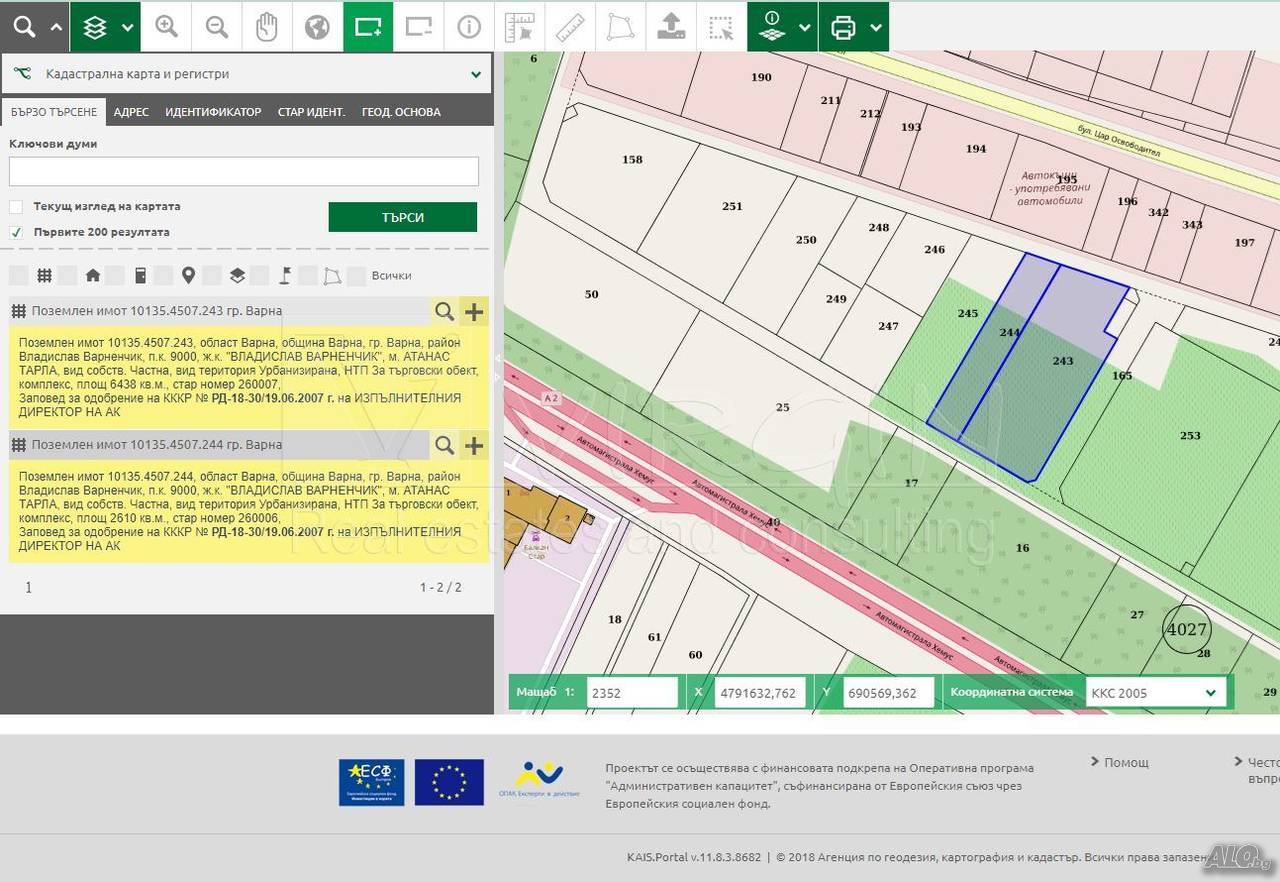Click the results page number 1
This screenshot has height=882, width=1280.
click(28, 588)
